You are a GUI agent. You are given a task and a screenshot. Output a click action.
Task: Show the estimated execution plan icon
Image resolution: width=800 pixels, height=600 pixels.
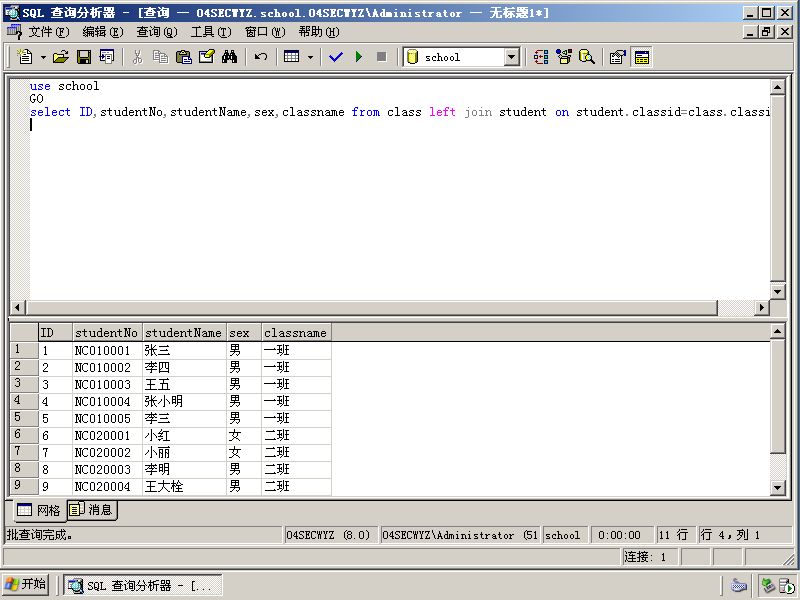[x=541, y=57]
